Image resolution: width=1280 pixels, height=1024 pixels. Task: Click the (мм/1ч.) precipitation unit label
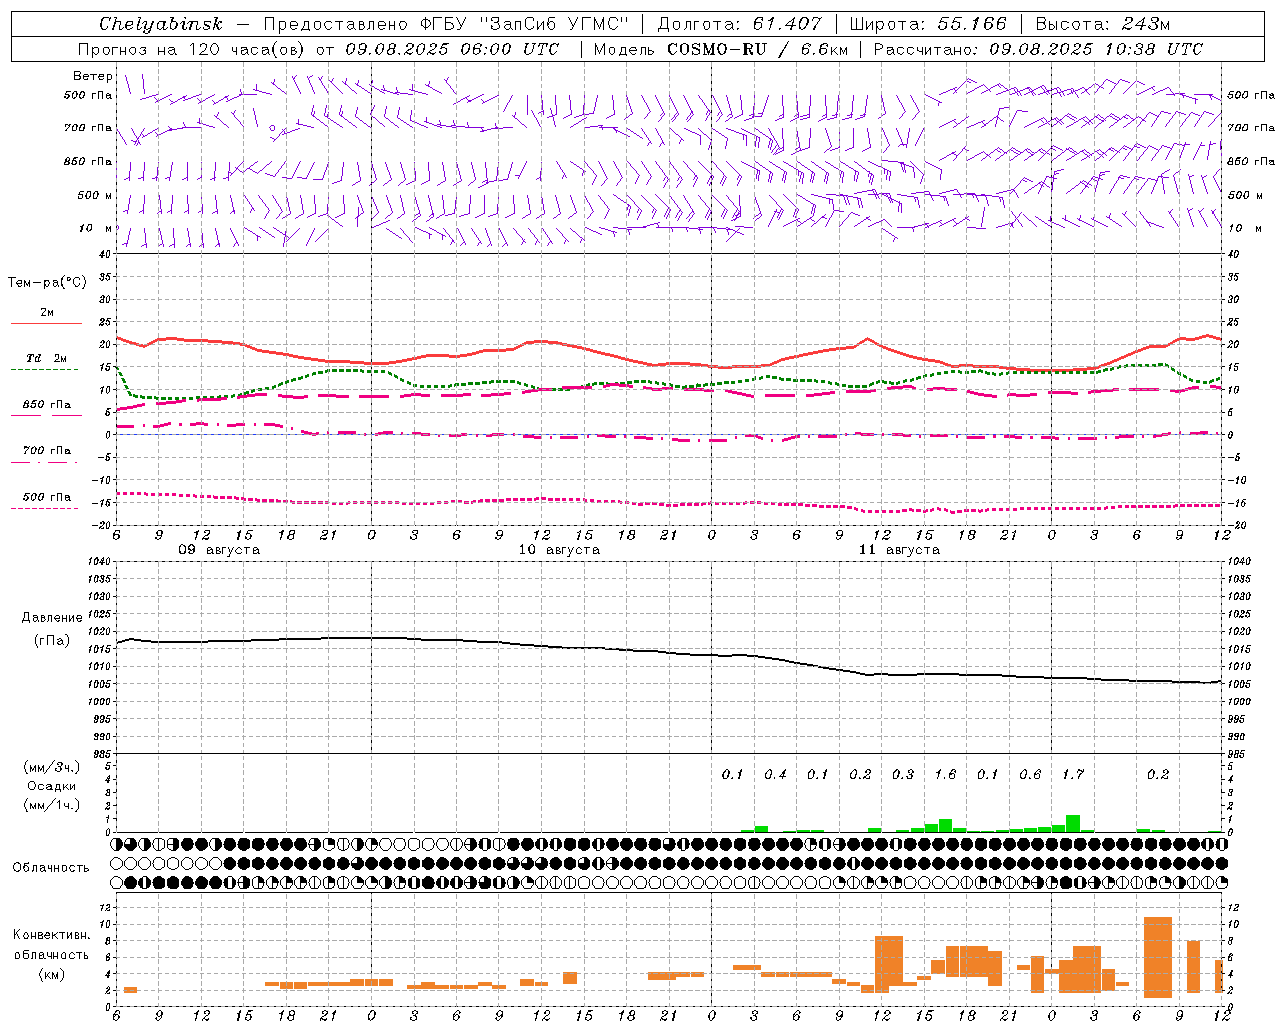[52, 805]
